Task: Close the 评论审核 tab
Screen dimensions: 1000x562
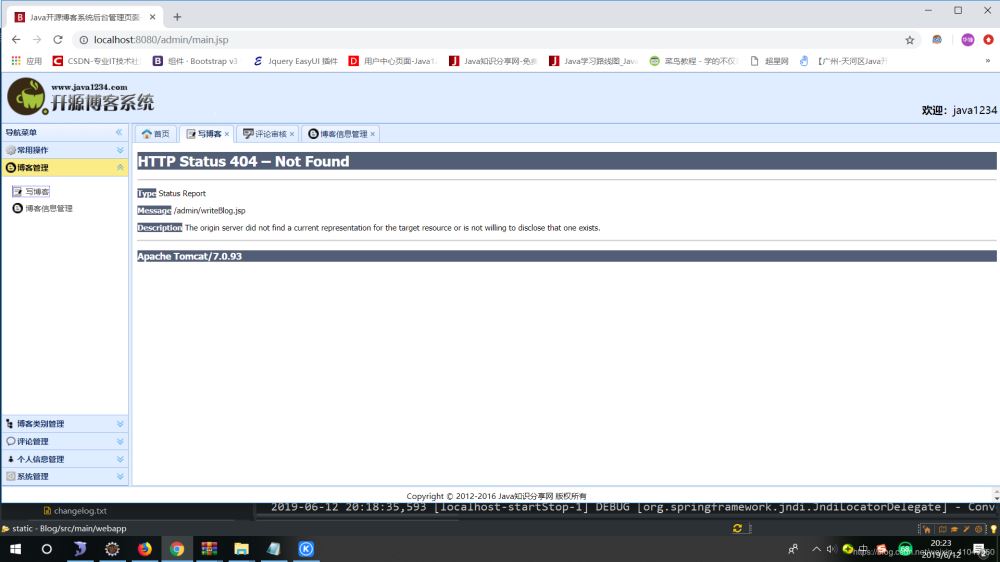Action: tap(292, 134)
